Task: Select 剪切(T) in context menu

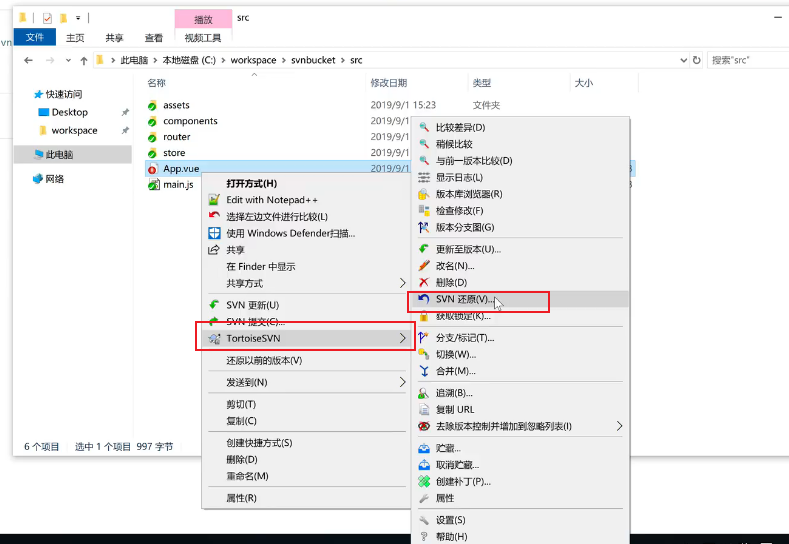Action: click(241, 404)
